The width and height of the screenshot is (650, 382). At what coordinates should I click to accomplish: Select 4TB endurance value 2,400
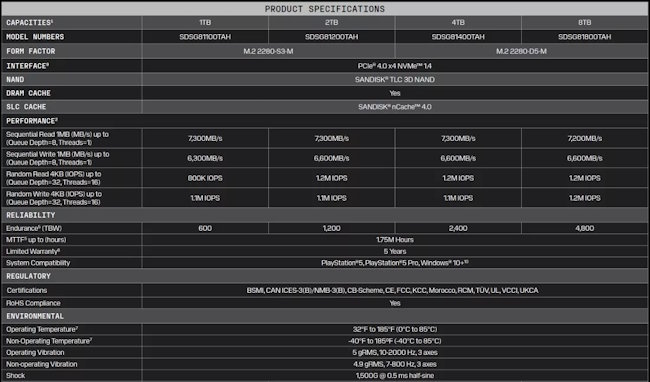[x=458, y=228]
